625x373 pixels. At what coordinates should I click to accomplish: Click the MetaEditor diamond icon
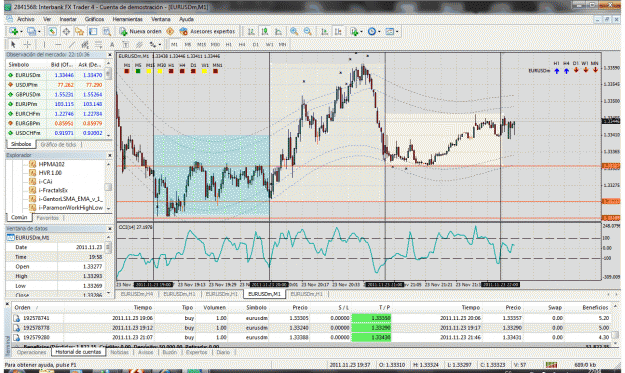pos(170,31)
